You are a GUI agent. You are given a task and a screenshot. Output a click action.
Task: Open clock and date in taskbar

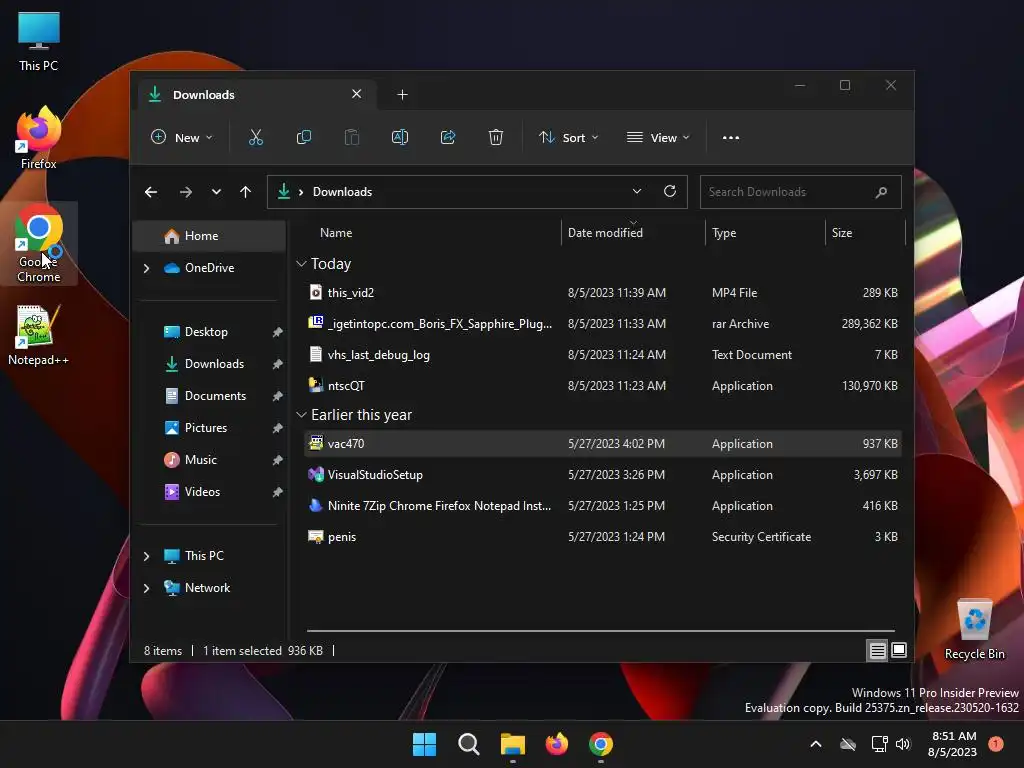(x=952, y=744)
